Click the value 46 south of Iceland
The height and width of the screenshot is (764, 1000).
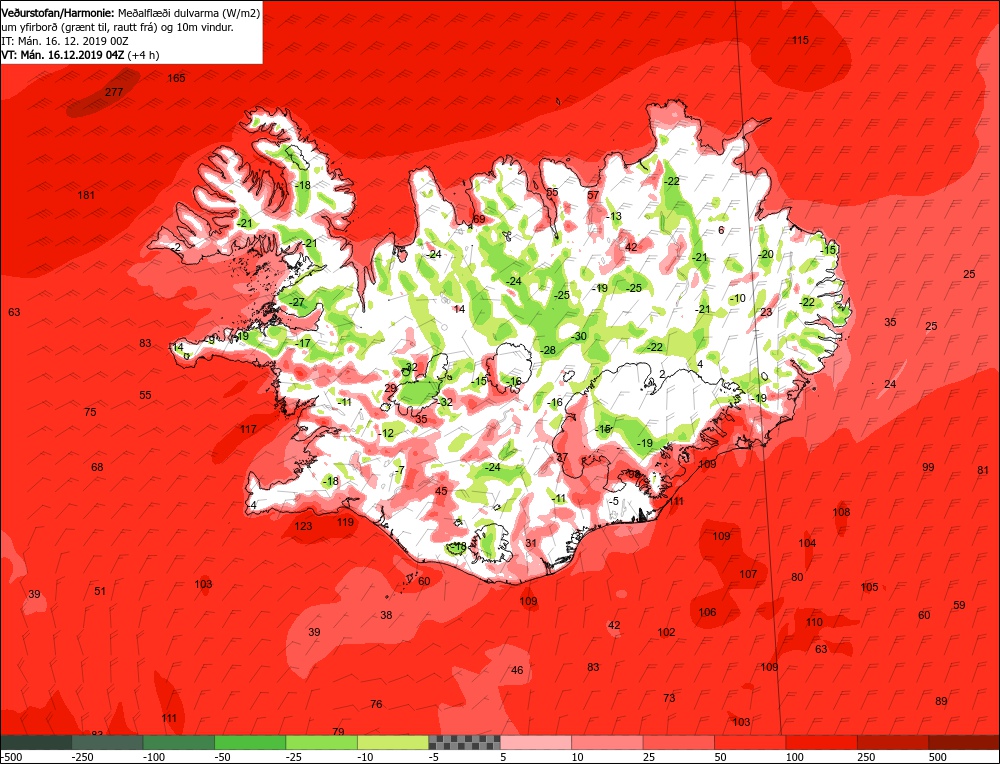pos(517,670)
